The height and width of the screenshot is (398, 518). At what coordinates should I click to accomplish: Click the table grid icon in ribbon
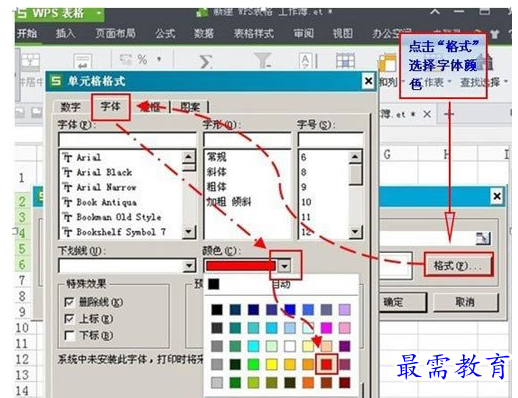345,61
